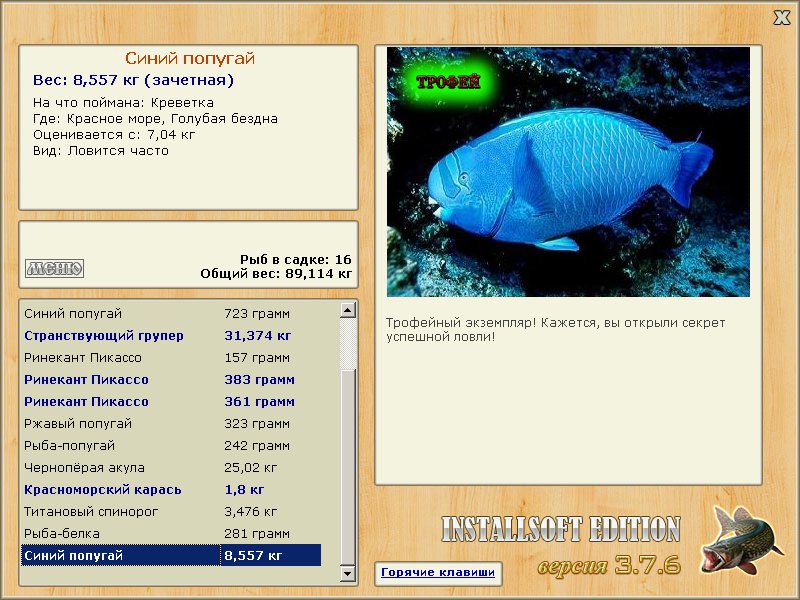This screenshot has height=600, width=800.
Task: Select the Рыба-белка 281 грамм row
Action: click(x=171, y=534)
